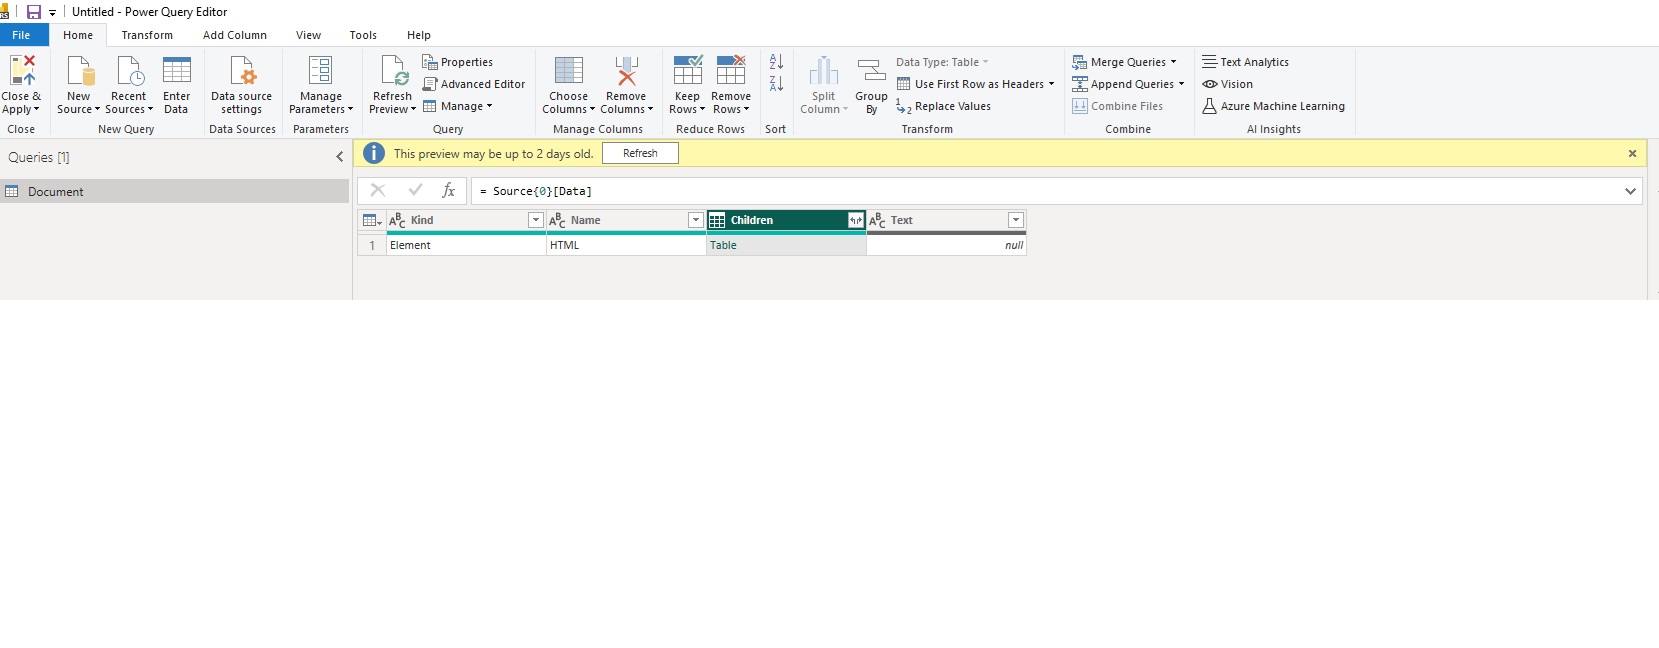1659x648 pixels.
Task: Click the Refresh button in the preview banner
Action: 640,153
